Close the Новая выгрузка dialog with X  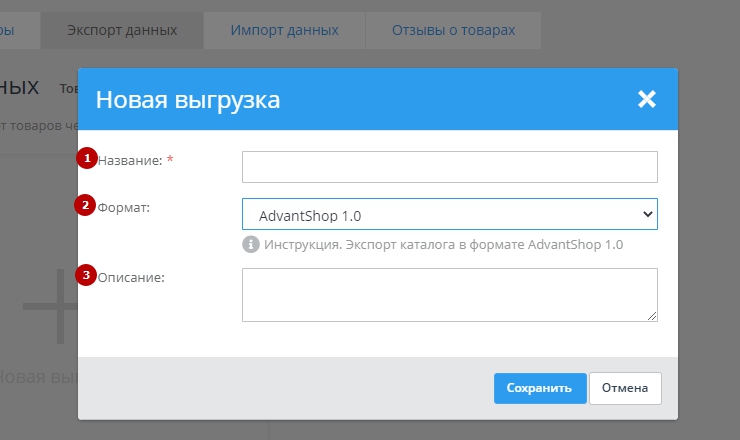pyautogui.click(x=647, y=99)
